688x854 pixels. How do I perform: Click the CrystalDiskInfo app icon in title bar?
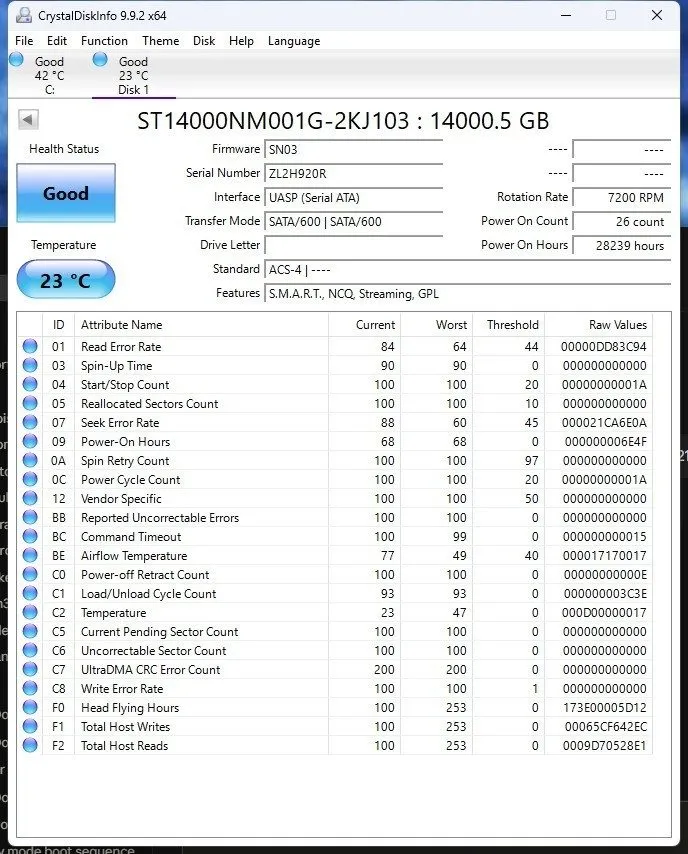23,15
